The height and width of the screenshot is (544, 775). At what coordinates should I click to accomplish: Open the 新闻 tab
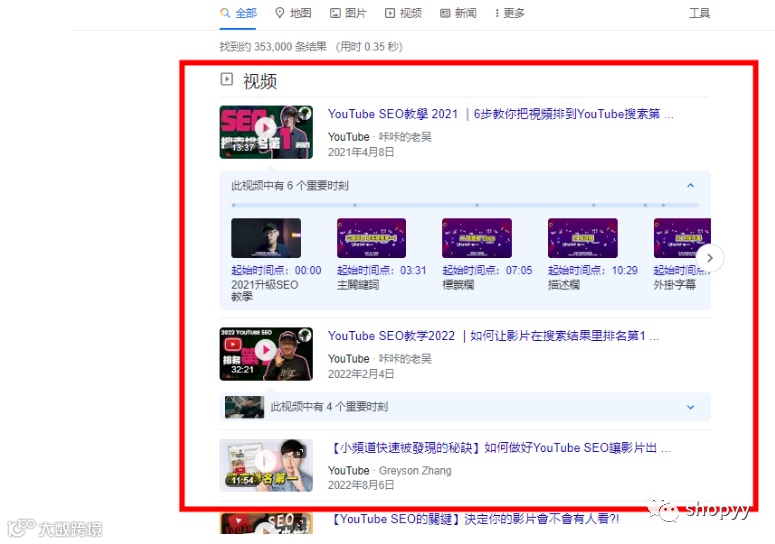pyautogui.click(x=458, y=13)
